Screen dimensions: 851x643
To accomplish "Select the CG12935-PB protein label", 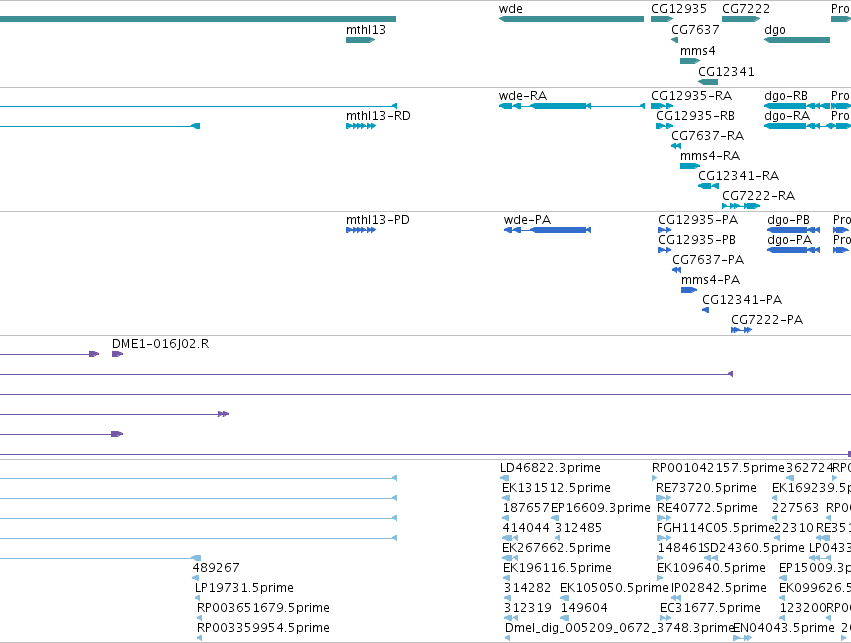I will tap(697, 240).
